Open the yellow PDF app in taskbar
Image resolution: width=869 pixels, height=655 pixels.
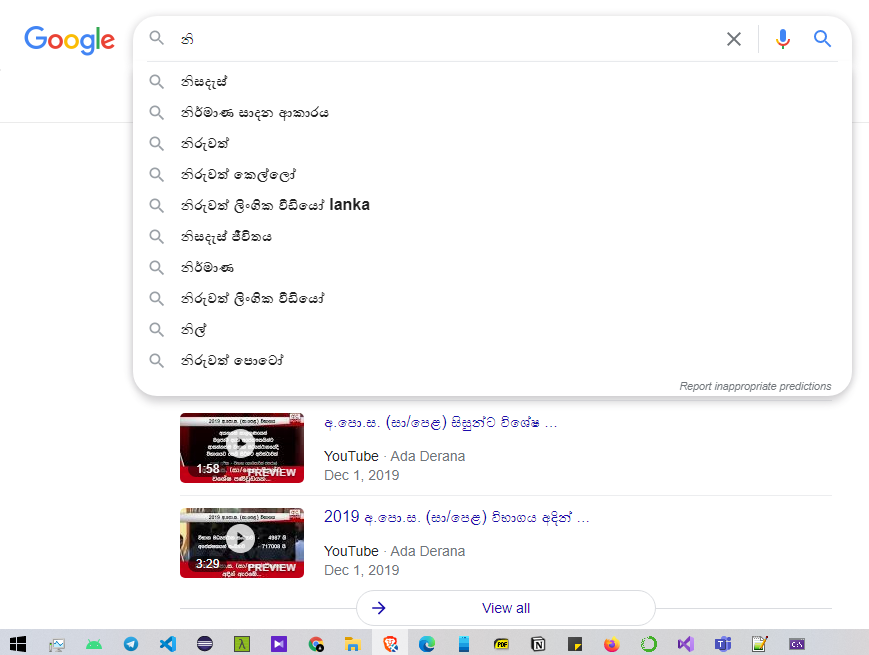501,644
